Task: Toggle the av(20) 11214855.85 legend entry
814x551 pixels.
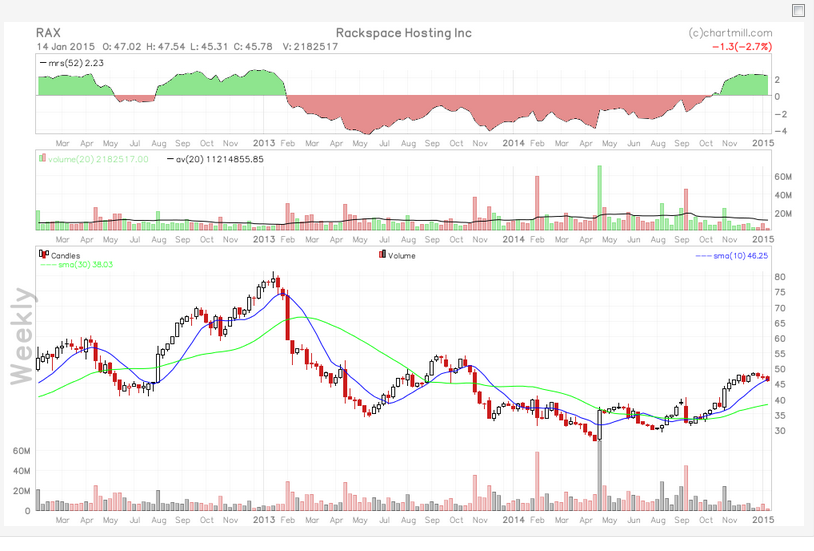Action: click(x=215, y=159)
